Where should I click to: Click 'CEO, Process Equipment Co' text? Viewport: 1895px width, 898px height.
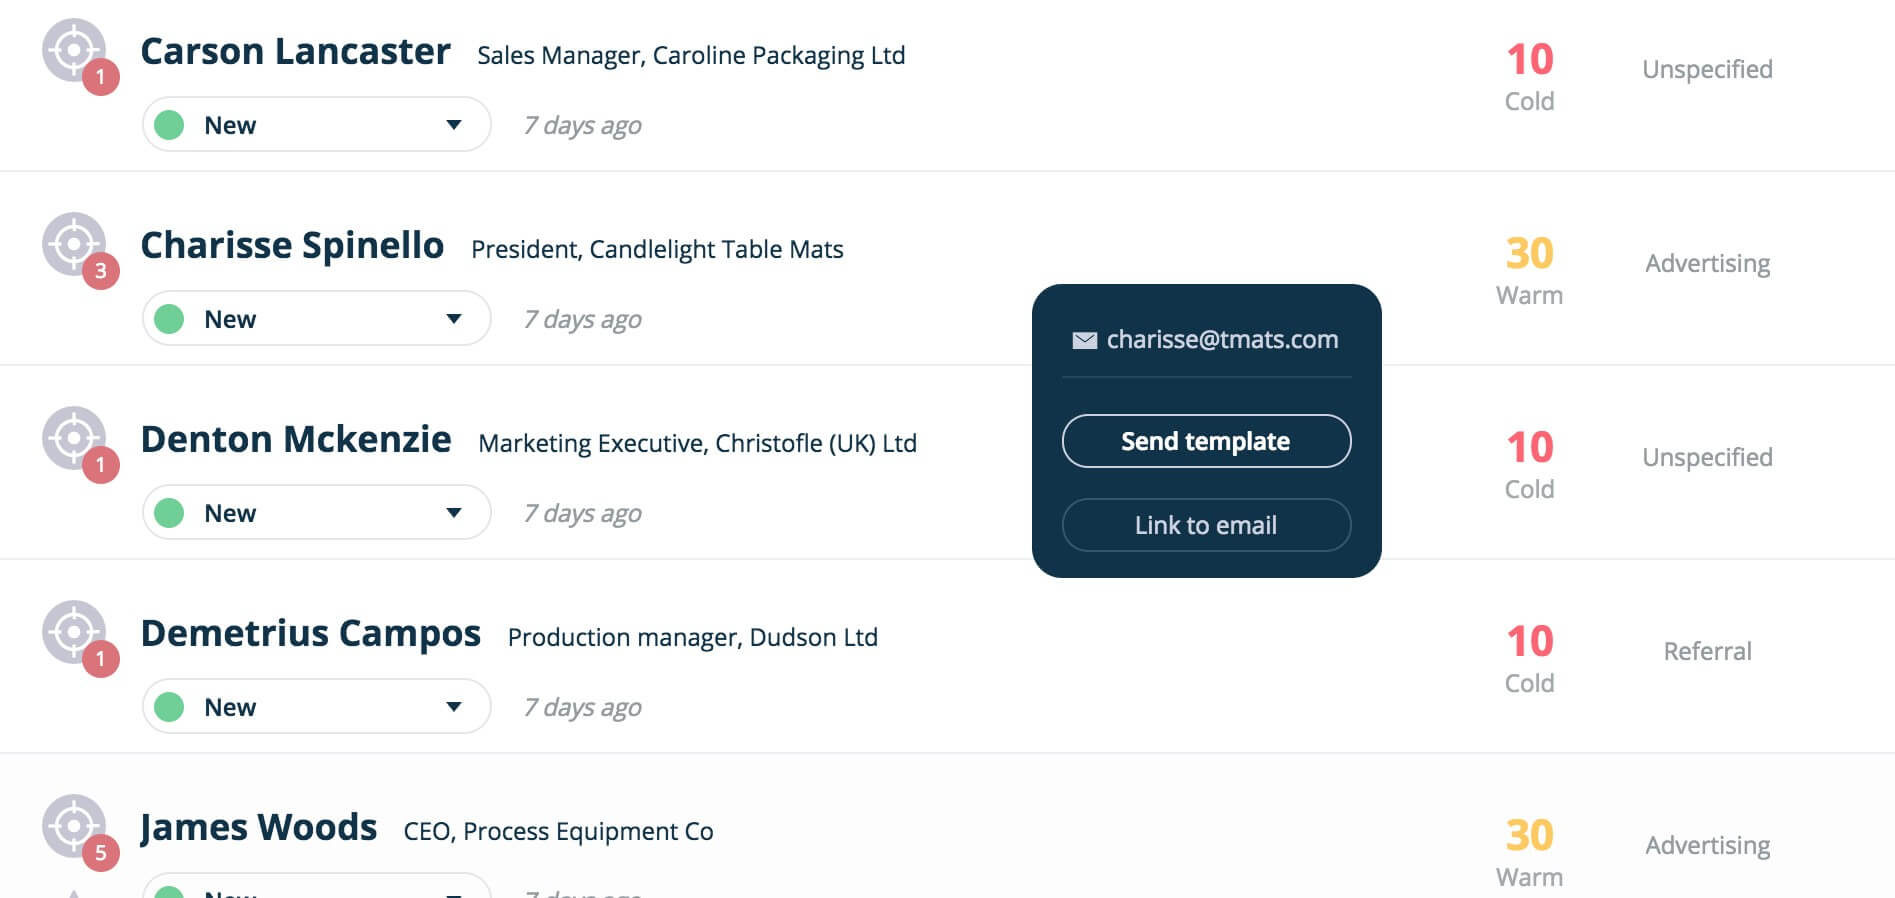(558, 832)
